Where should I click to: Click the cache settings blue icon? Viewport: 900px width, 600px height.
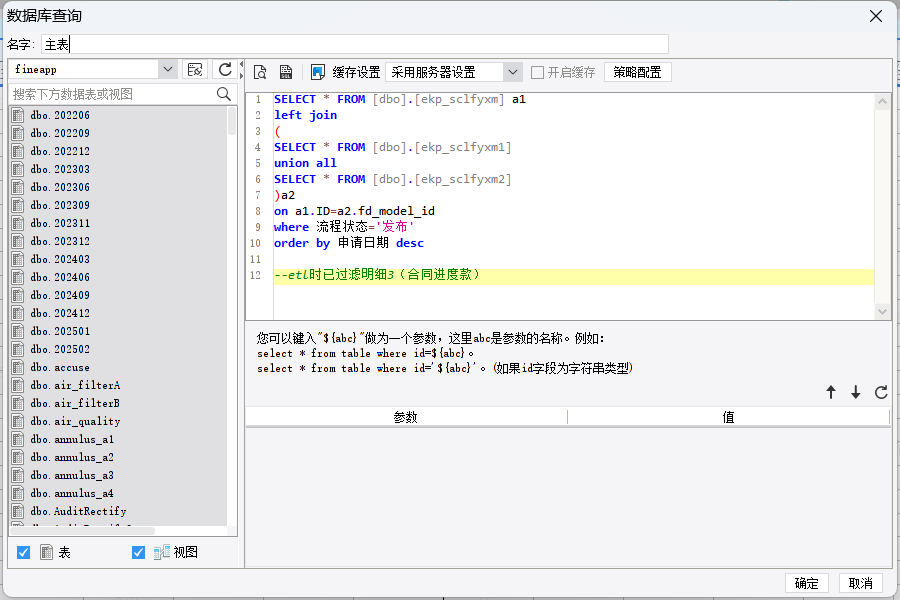click(317, 72)
